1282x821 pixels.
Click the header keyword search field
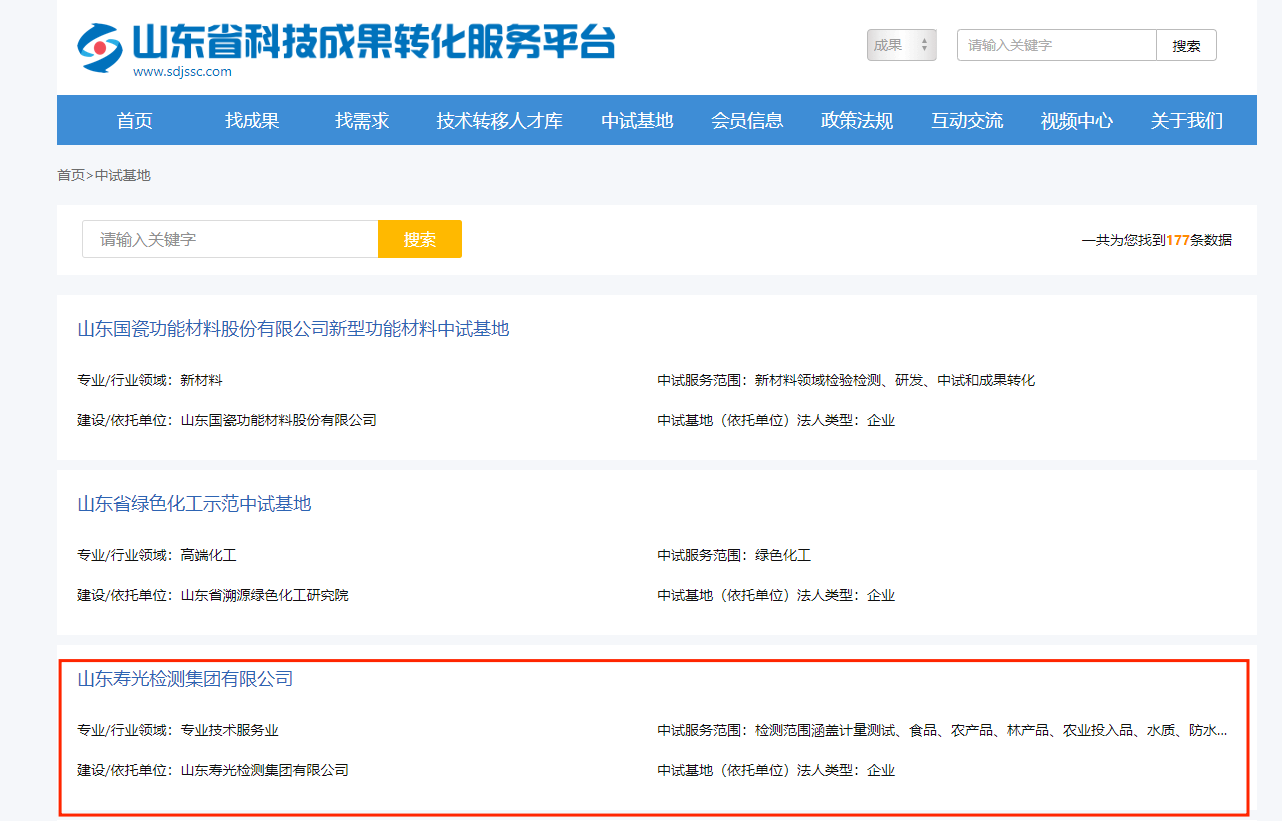tap(1056, 45)
